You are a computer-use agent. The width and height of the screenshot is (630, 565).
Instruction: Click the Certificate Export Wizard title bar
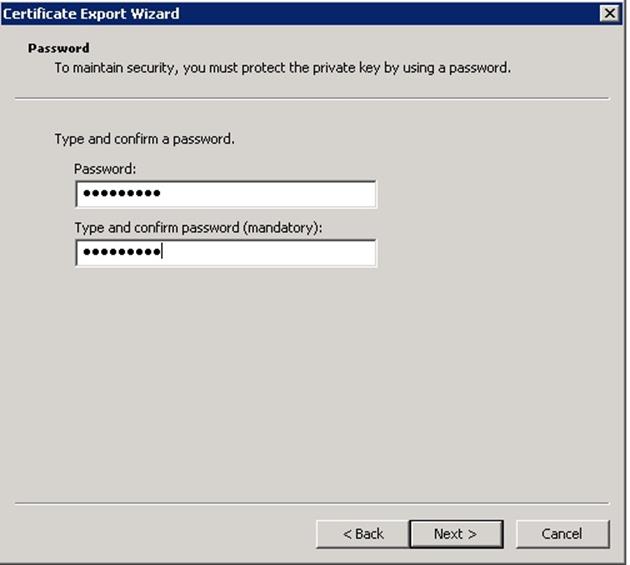click(300, 13)
